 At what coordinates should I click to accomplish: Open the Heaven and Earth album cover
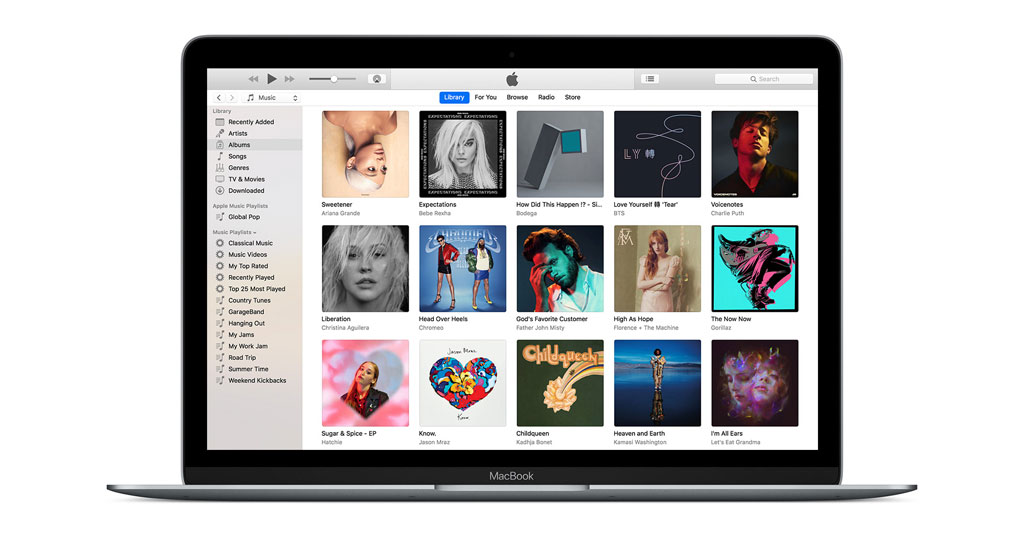coord(657,383)
